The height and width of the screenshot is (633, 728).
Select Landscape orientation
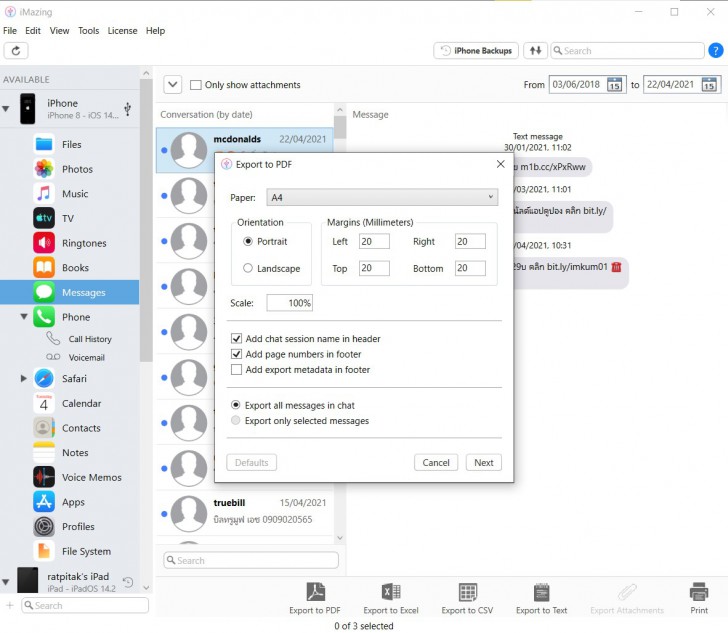click(x=248, y=268)
